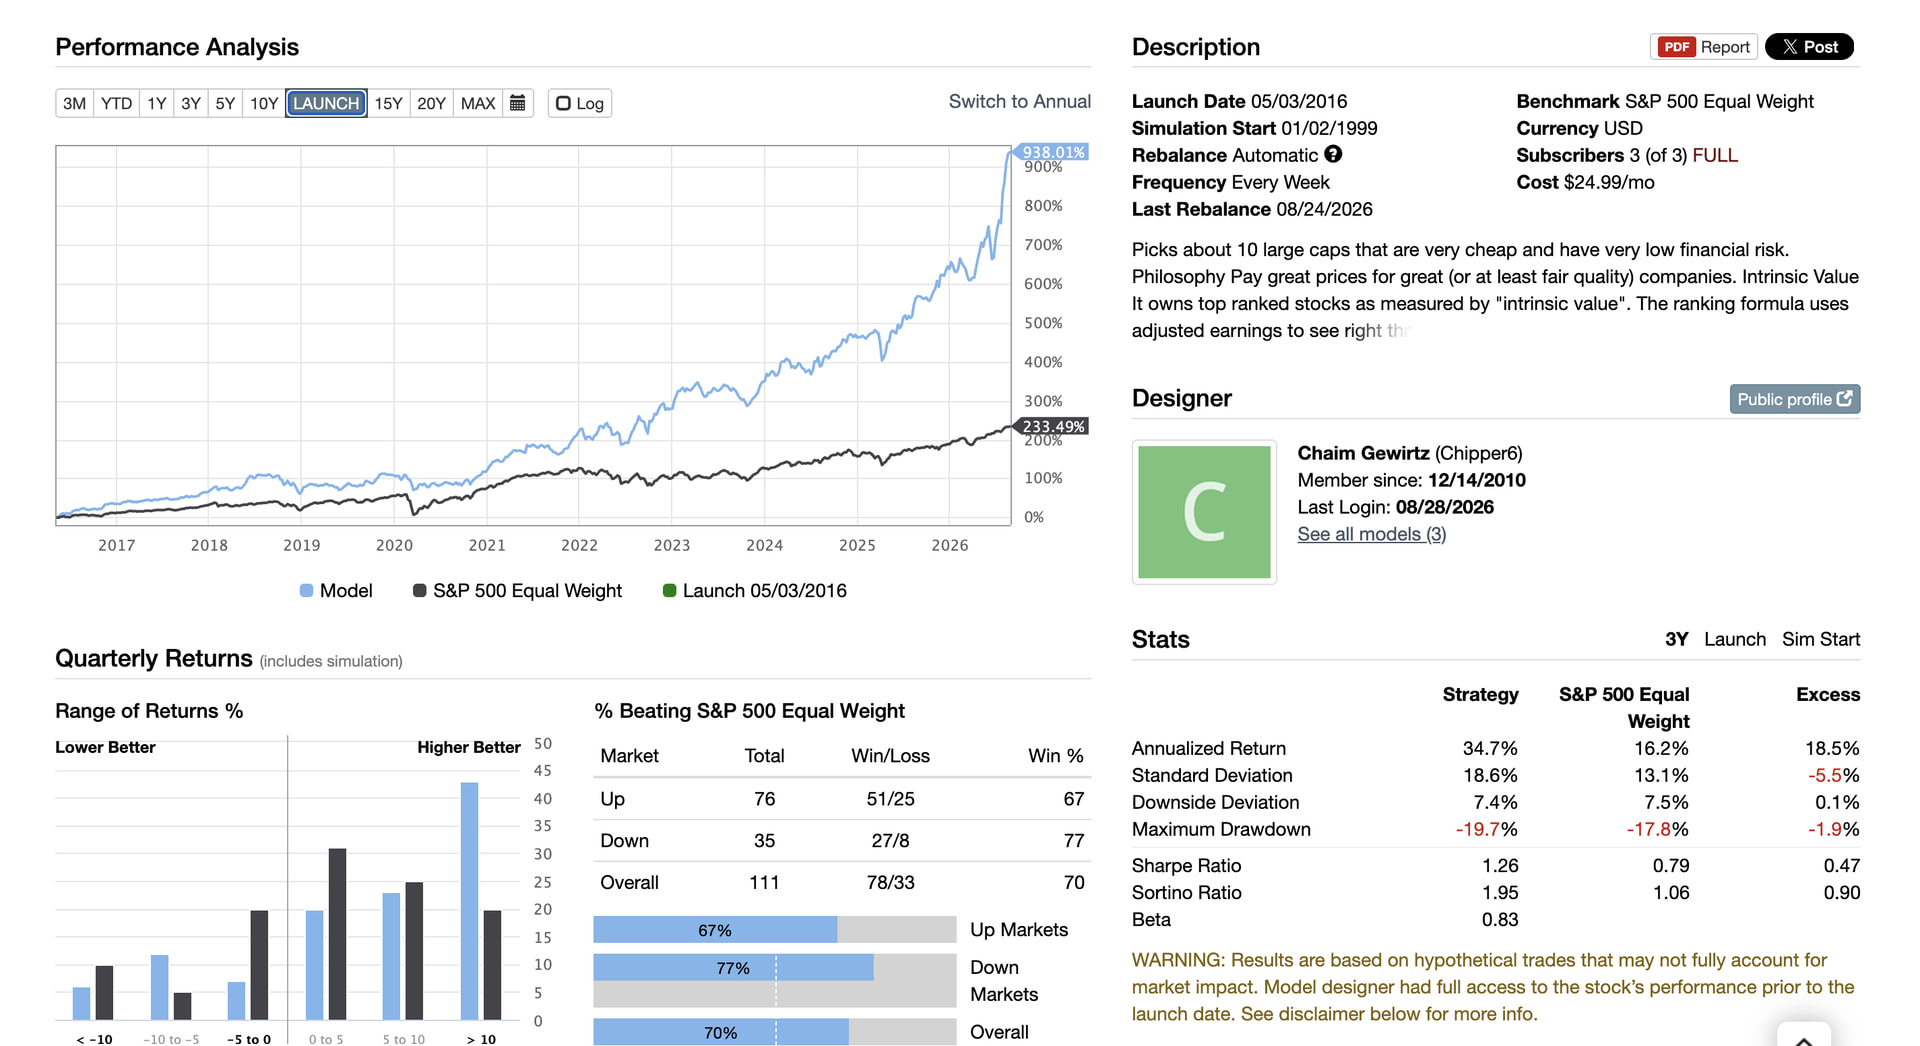Open the custom date range calendar icon
The height and width of the screenshot is (1046, 1920).
click(x=518, y=103)
